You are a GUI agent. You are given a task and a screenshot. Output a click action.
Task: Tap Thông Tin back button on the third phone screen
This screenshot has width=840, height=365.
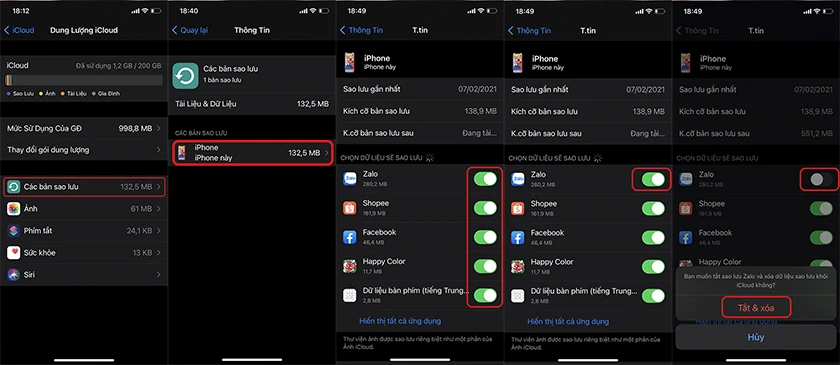click(x=362, y=31)
